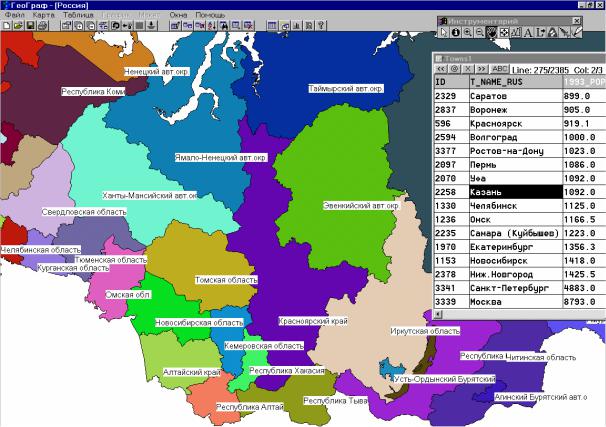The width and height of the screenshot is (606, 427).
Task: Click the T_NAME_RUS column header
Action: pyautogui.click(x=516, y=82)
